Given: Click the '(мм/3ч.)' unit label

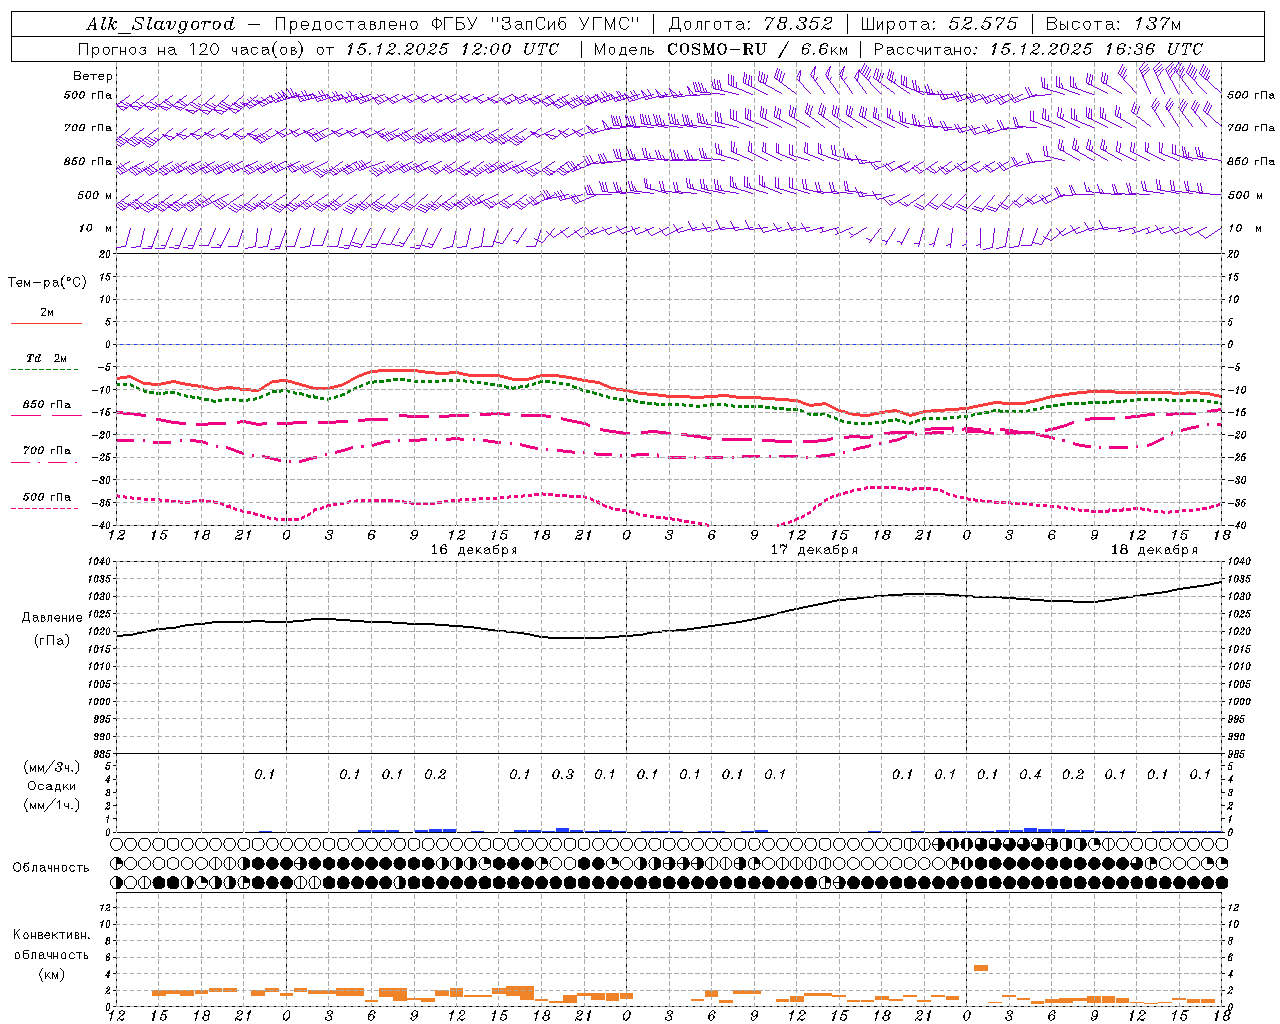Looking at the screenshot, I should coord(52,767).
